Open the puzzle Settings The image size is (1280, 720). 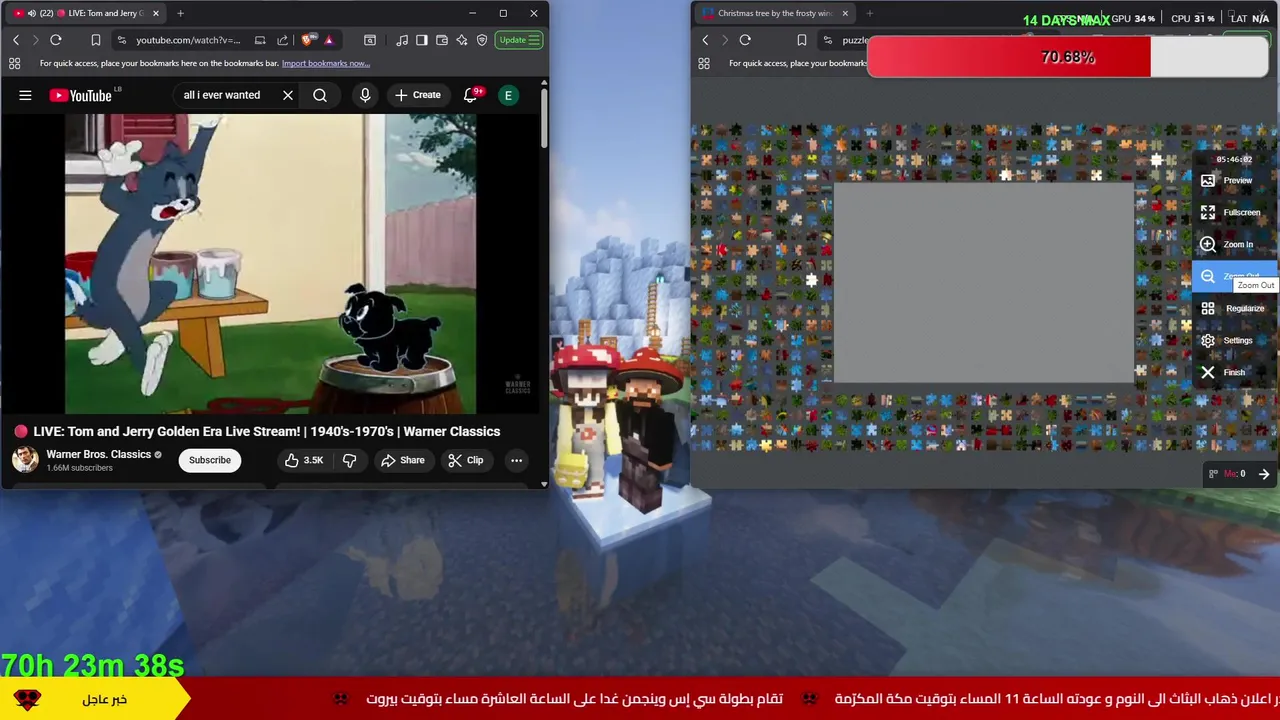pyautogui.click(x=1235, y=341)
